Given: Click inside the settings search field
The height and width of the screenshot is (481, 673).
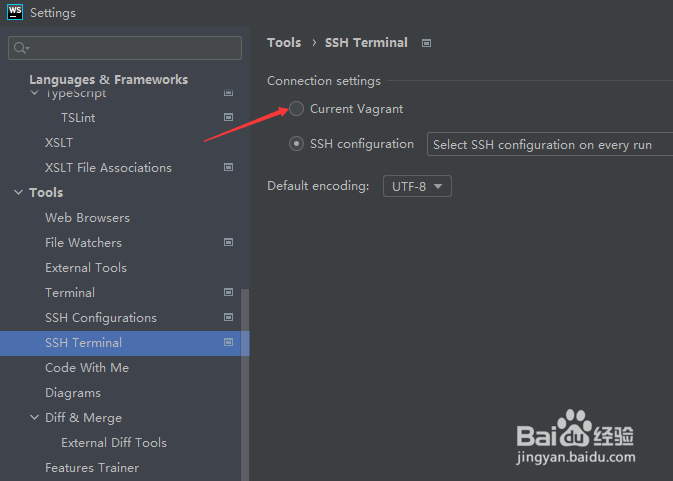Looking at the screenshot, I should pos(135,48).
